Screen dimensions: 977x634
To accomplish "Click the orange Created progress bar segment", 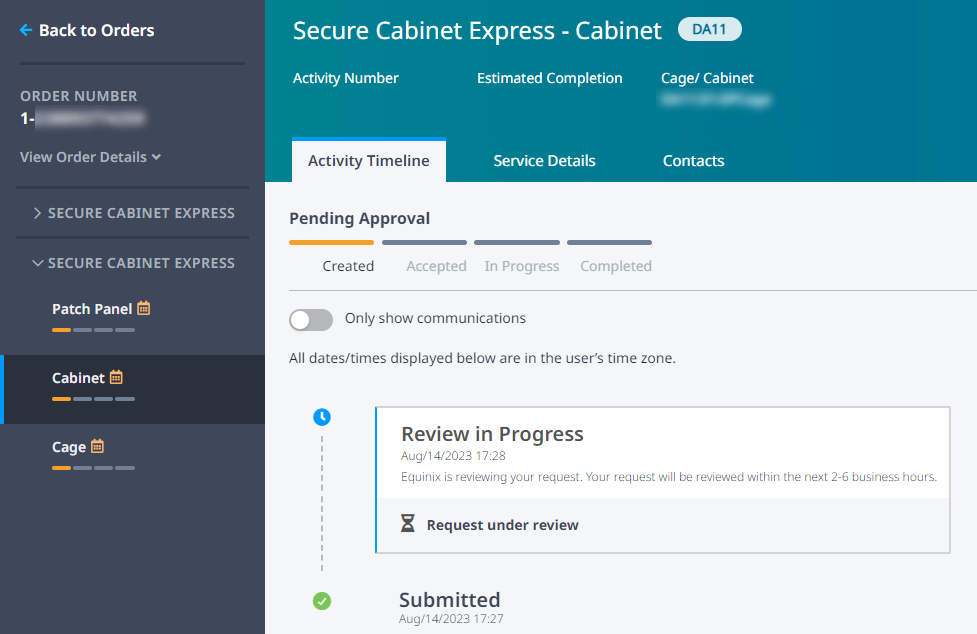I will (x=331, y=242).
